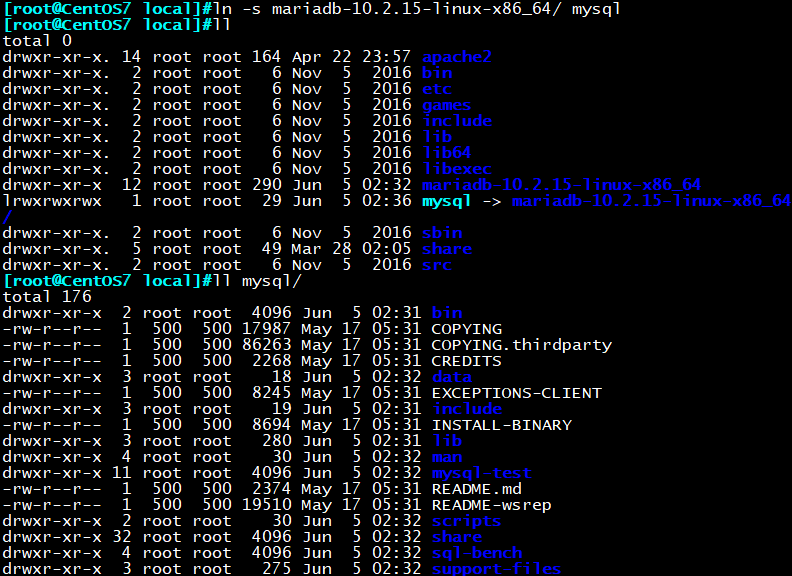The image size is (792, 576).
Task: Click the scripts directory name
Action: (x=467, y=521)
